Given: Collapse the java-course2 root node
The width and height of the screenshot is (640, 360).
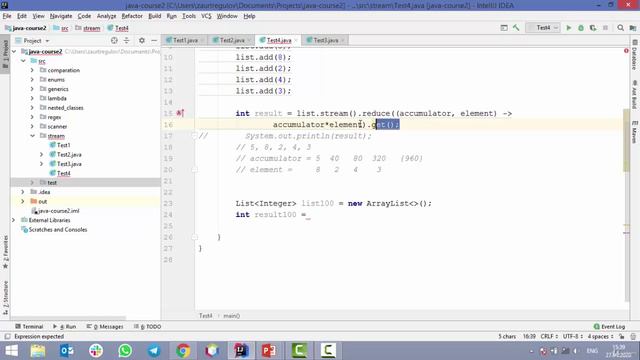Looking at the screenshot, I should tap(15, 51).
